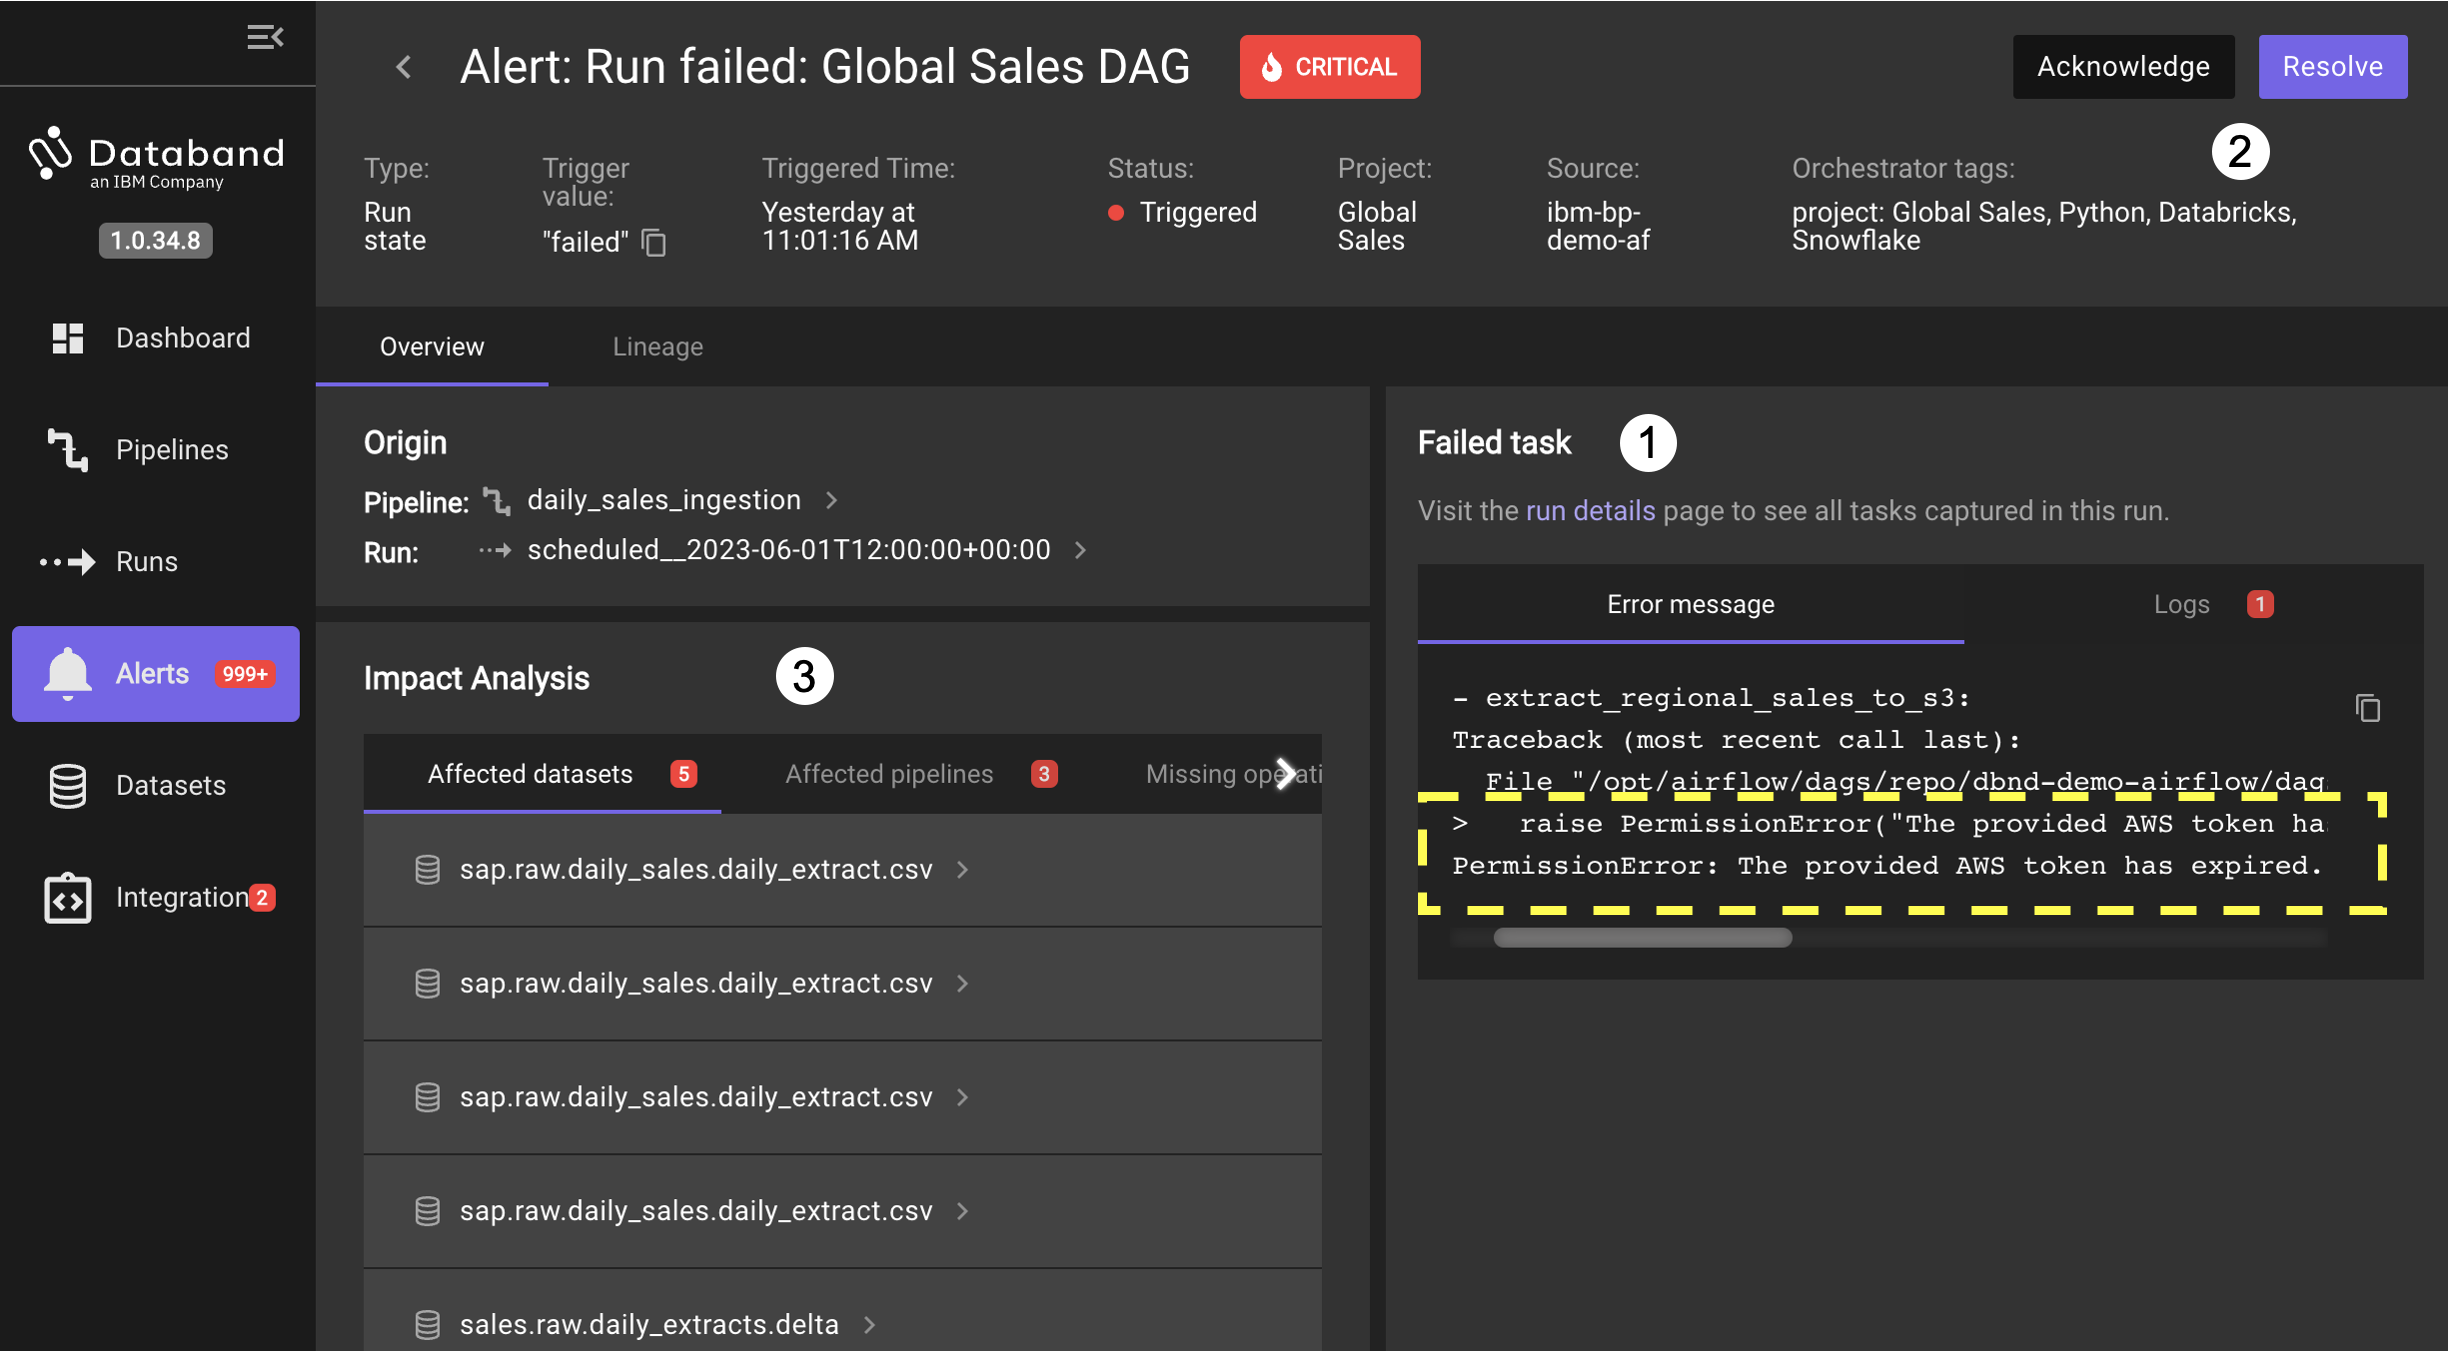2450x1352 pixels.
Task: Open the Alerts bell in the sidebar
Action: tap(68, 674)
